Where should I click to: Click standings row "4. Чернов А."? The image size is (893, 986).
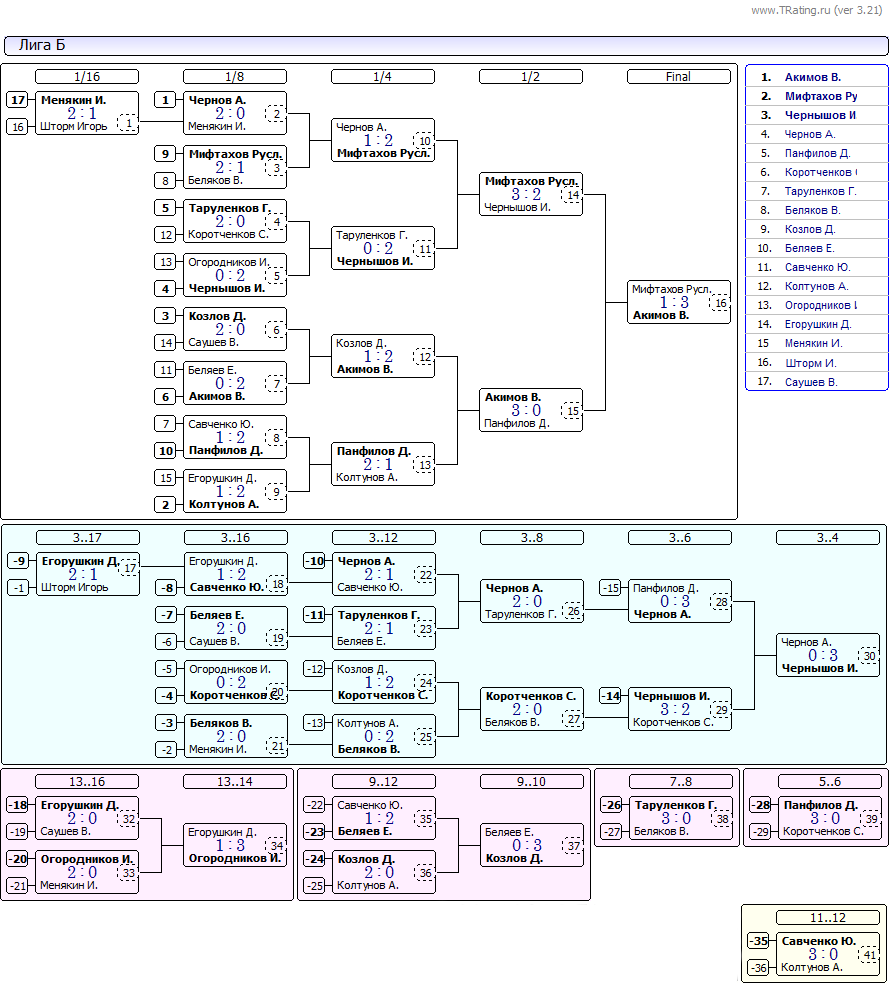(816, 134)
